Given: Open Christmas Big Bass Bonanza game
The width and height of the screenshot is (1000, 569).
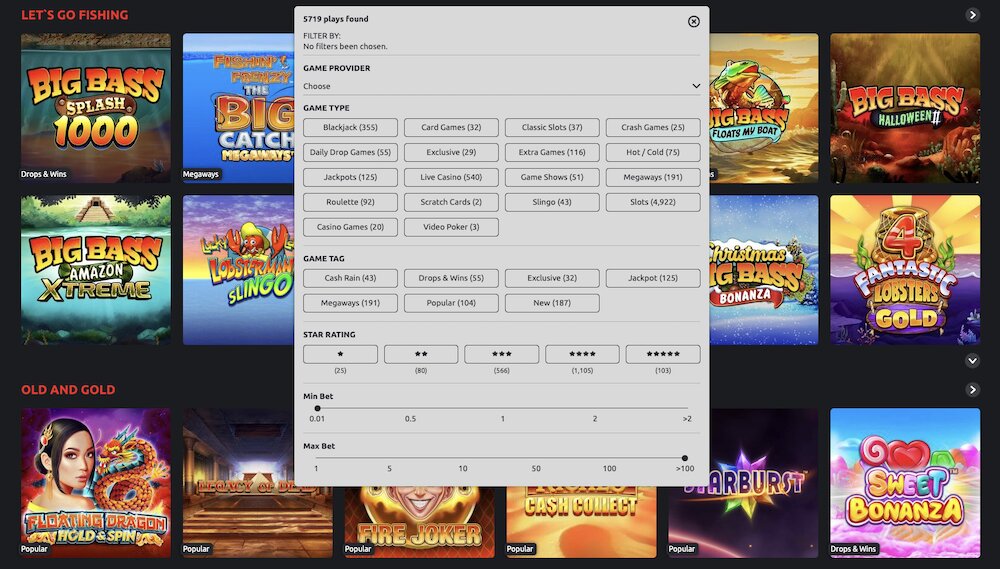Looking at the screenshot, I should tap(763, 270).
